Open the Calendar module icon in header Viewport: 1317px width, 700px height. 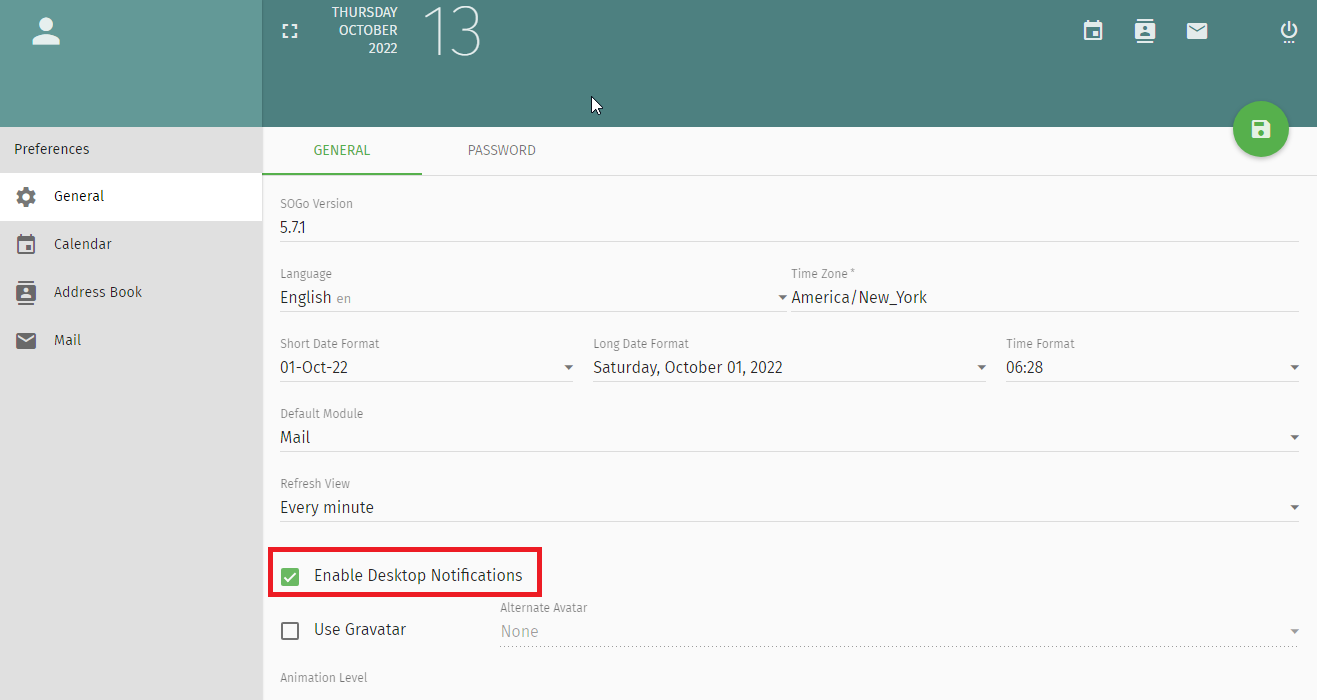point(1093,31)
